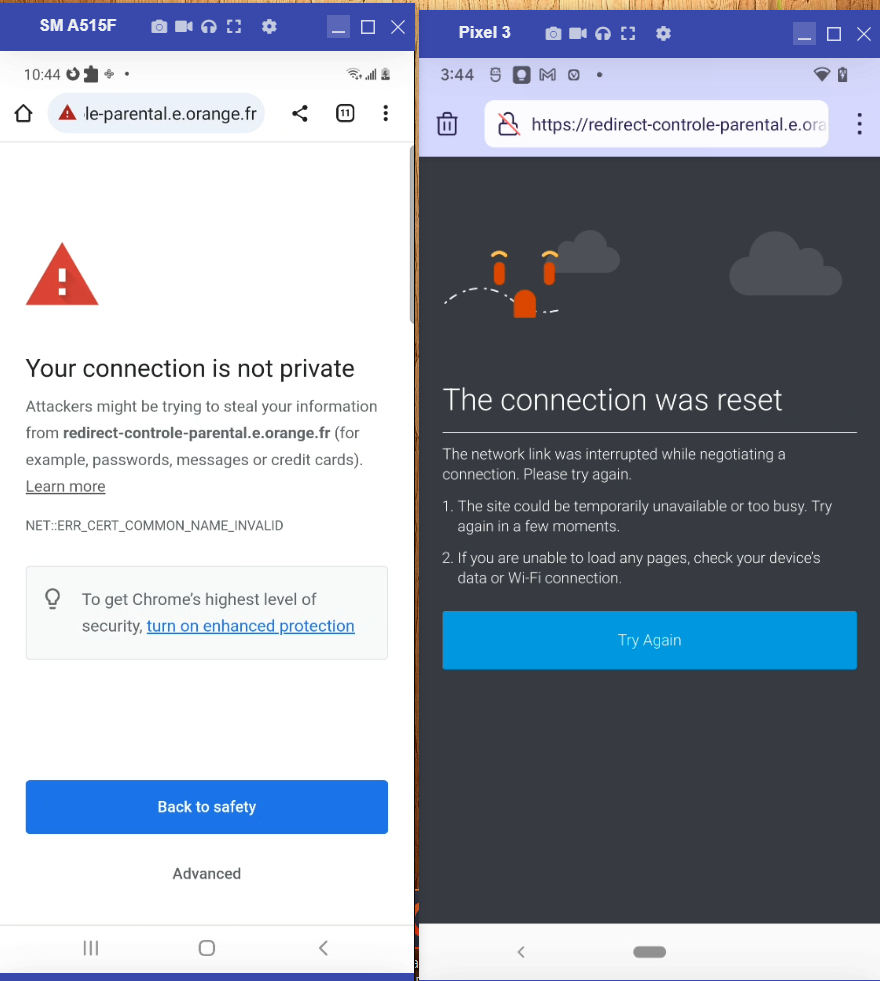Open the three-dot menu in the Pixel 3 browser
Viewport: 880px width, 981px height.
click(x=859, y=123)
